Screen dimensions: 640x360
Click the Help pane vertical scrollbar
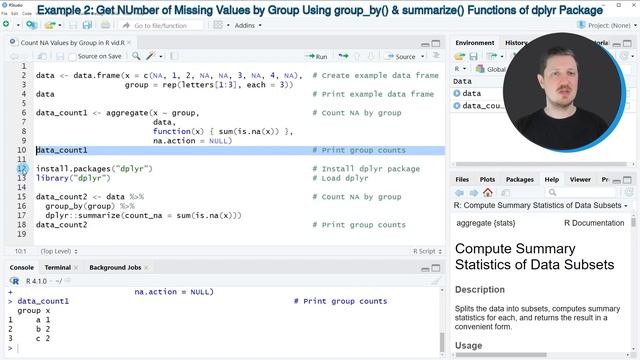click(633, 222)
